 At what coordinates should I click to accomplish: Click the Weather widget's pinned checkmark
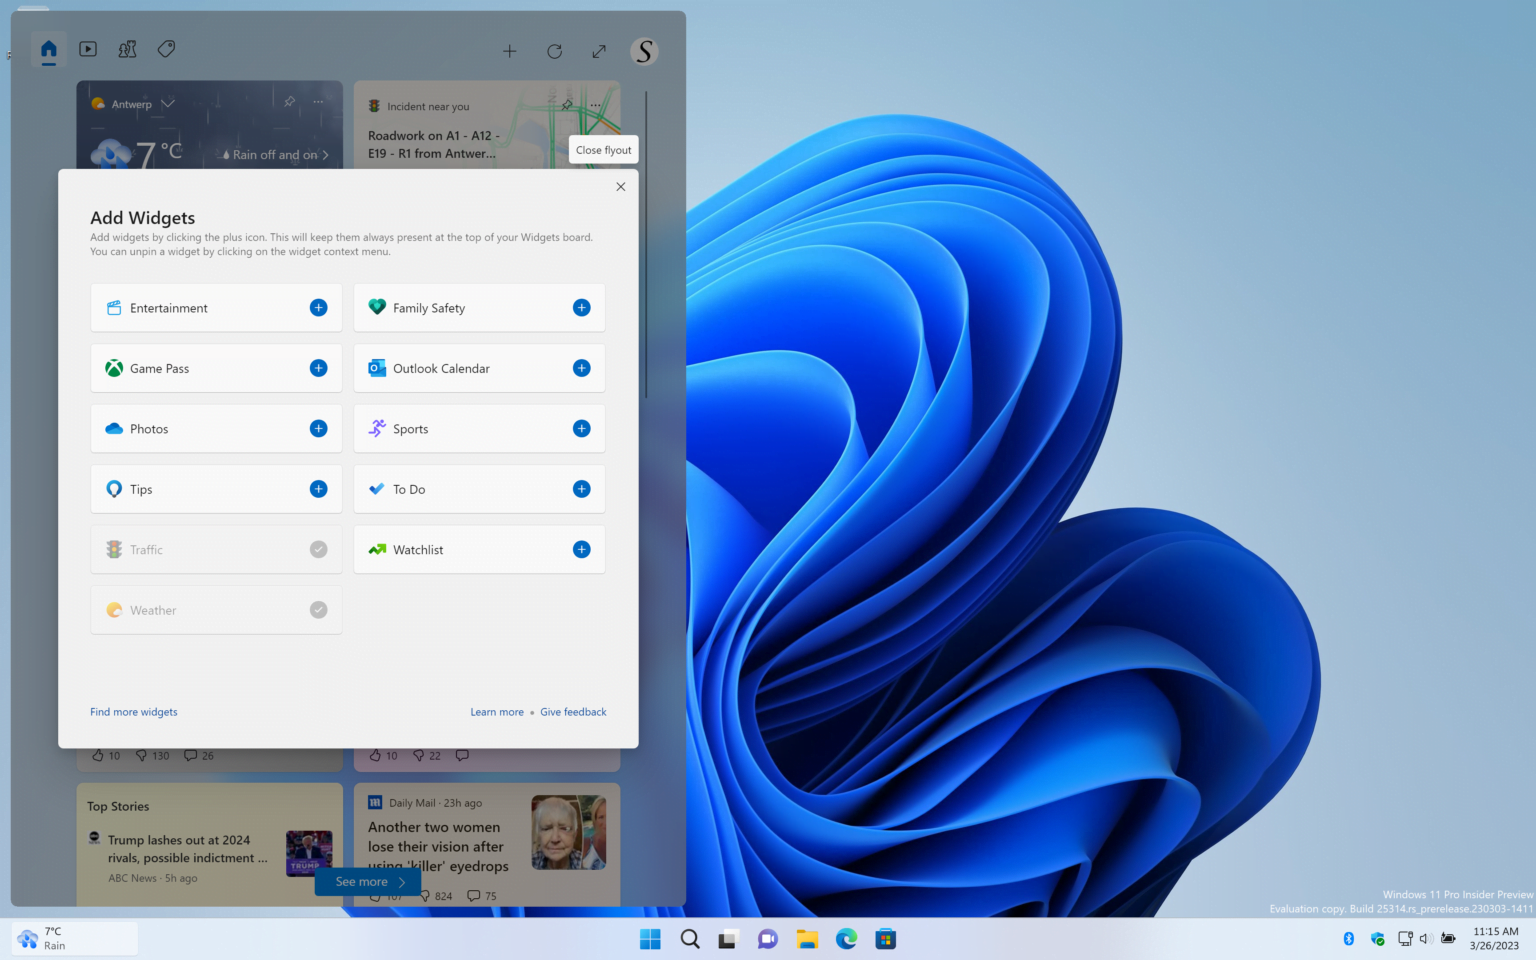(x=318, y=610)
